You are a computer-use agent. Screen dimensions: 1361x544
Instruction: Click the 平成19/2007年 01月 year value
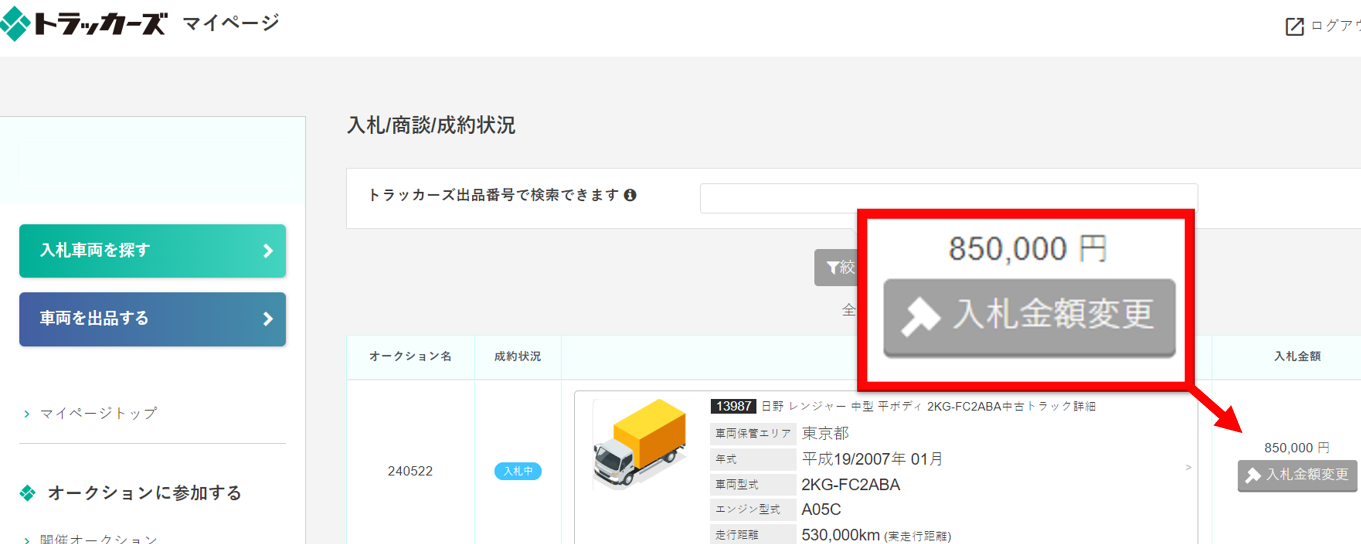pyautogui.click(x=873, y=459)
